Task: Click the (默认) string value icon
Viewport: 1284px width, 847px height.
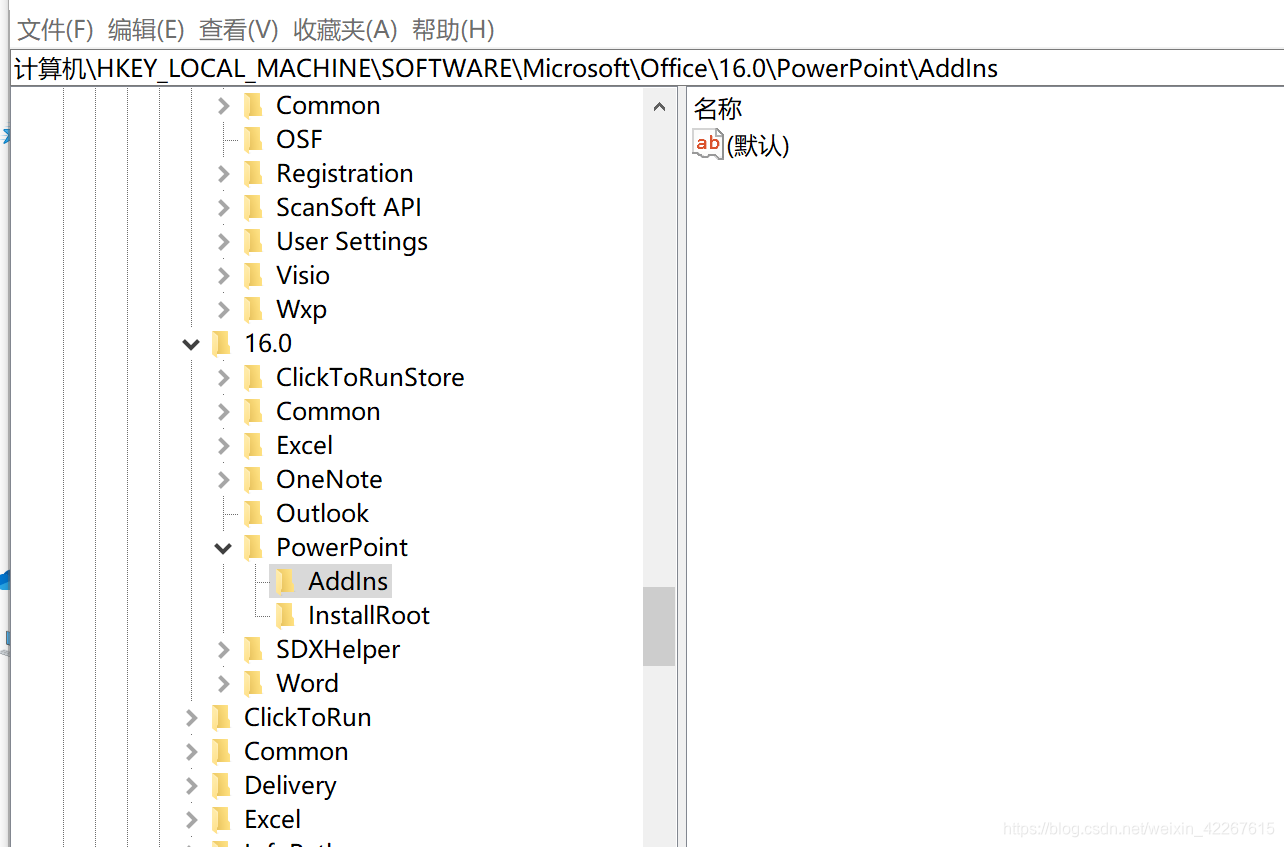Action: point(707,144)
